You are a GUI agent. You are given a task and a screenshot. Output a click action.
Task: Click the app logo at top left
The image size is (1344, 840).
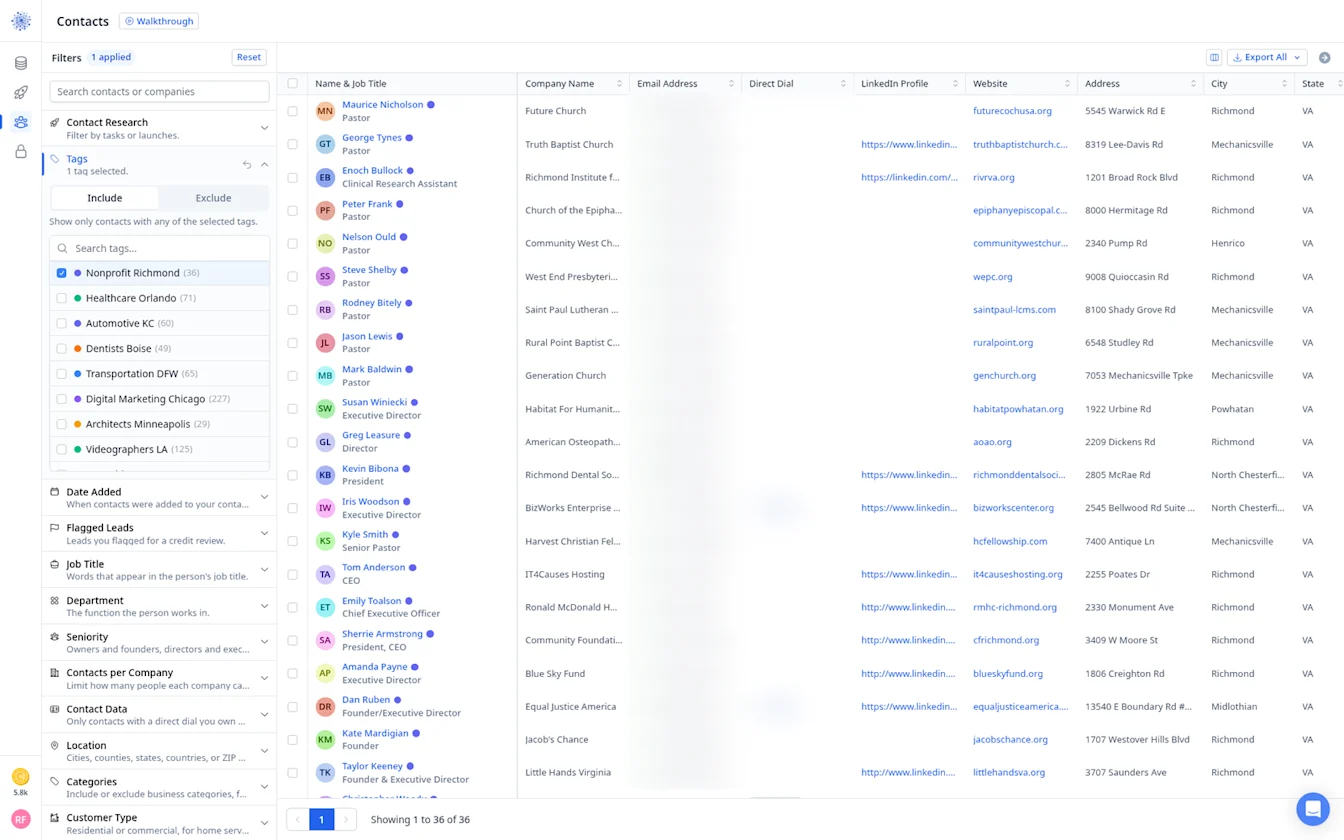(21, 21)
